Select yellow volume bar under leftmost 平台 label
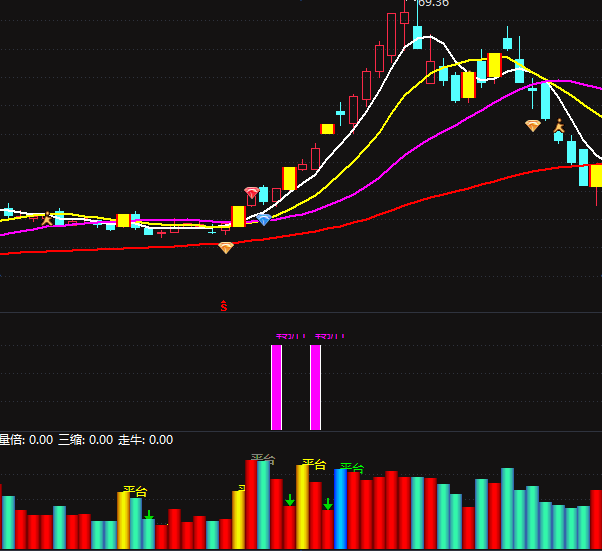Viewport: 602px width, 551px height. pos(123,520)
